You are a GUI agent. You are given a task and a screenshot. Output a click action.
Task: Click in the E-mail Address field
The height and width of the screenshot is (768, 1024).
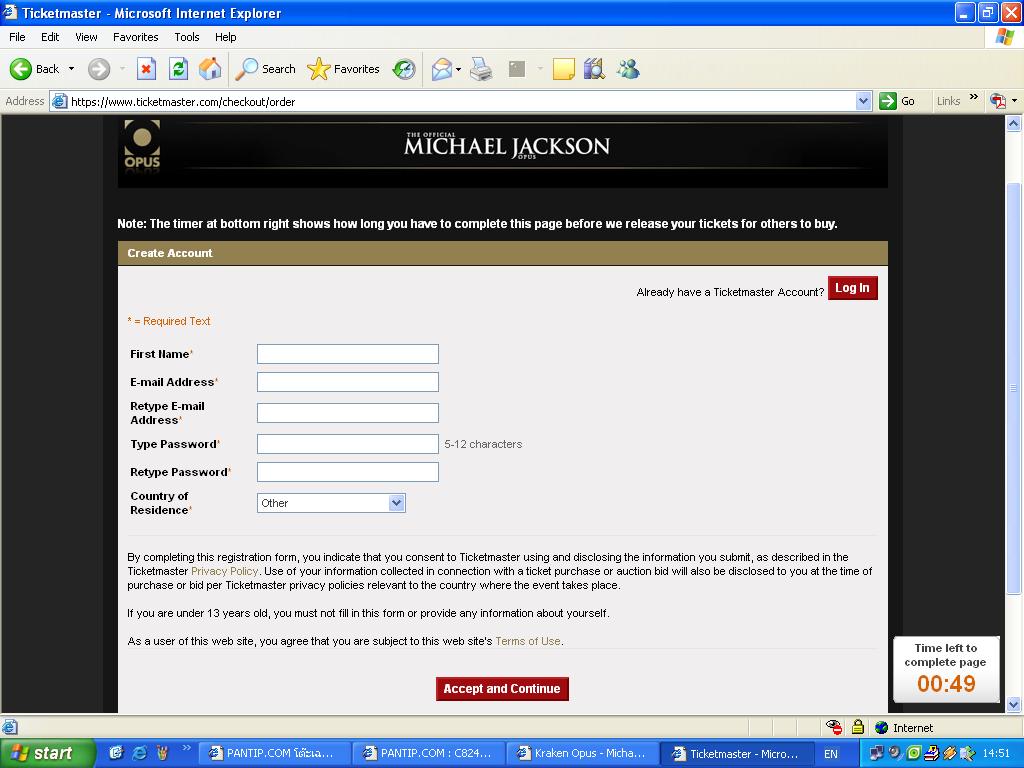[347, 382]
